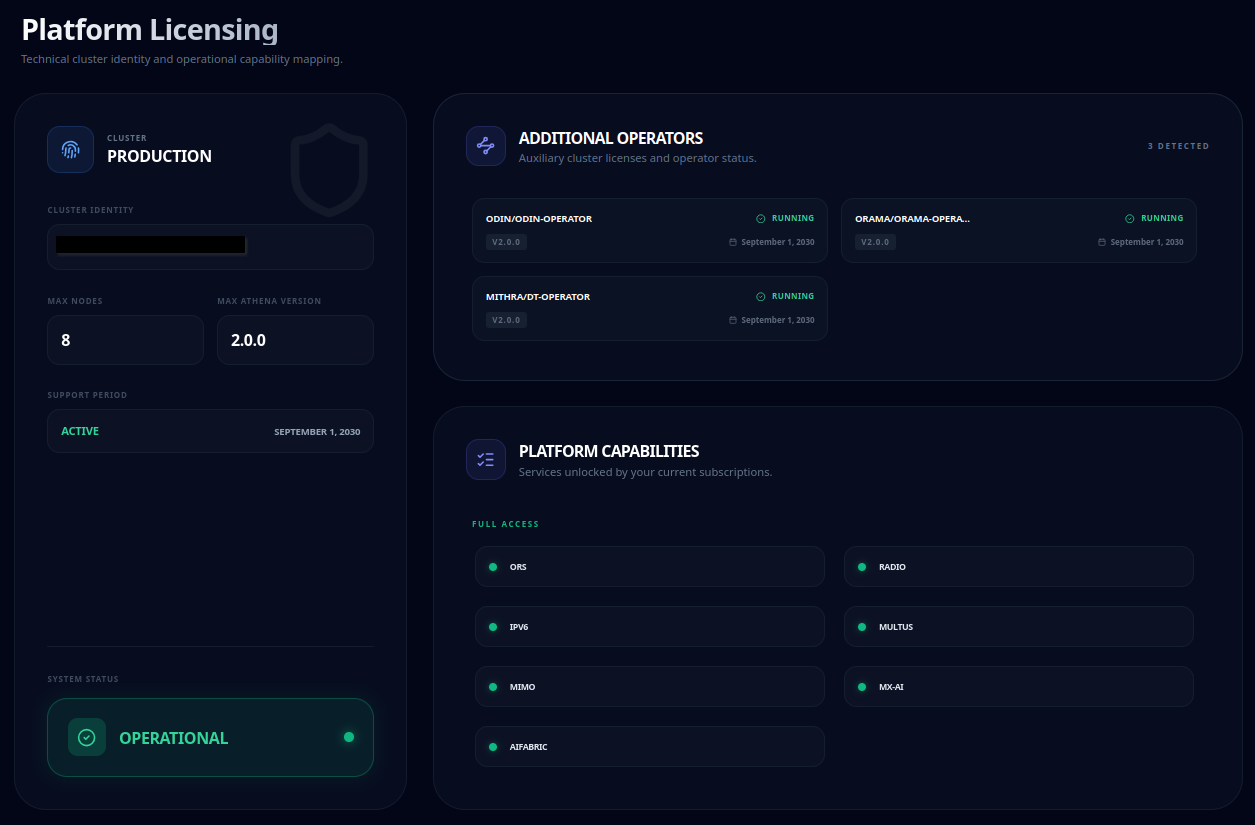The width and height of the screenshot is (1255, 825).
Task: Click the September 1, 2030 date in the MITHRA/DT-OPERATOR card
Action: 778,320
